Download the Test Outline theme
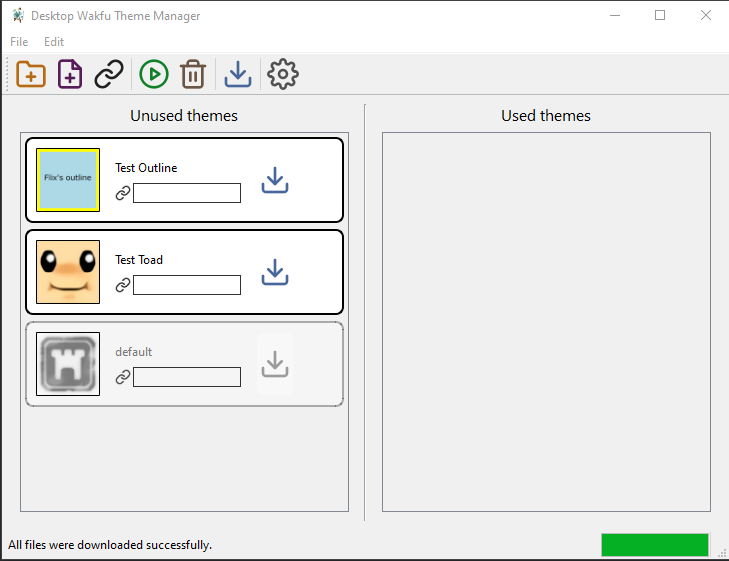 (275, 181)
